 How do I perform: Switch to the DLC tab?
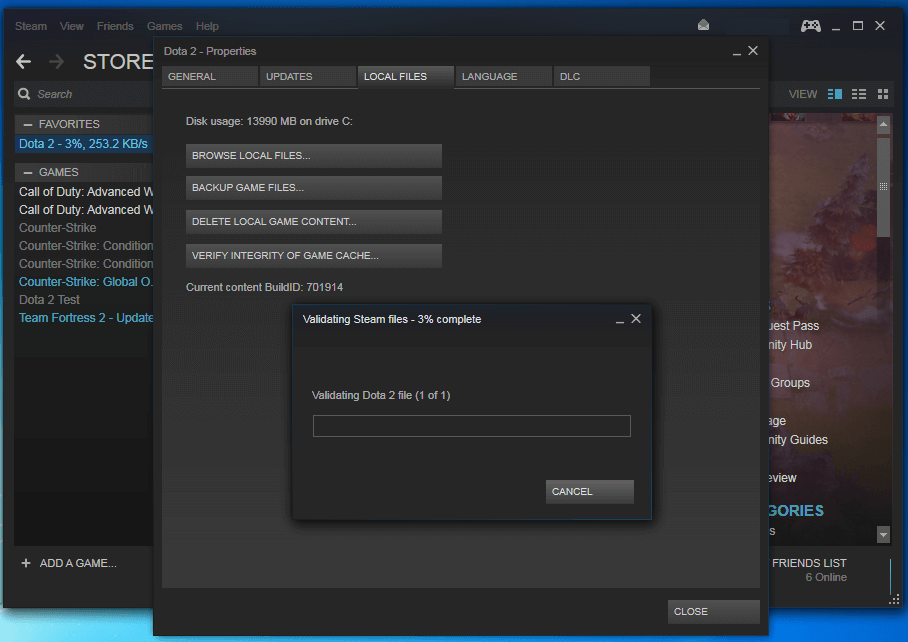click(602, 76)
